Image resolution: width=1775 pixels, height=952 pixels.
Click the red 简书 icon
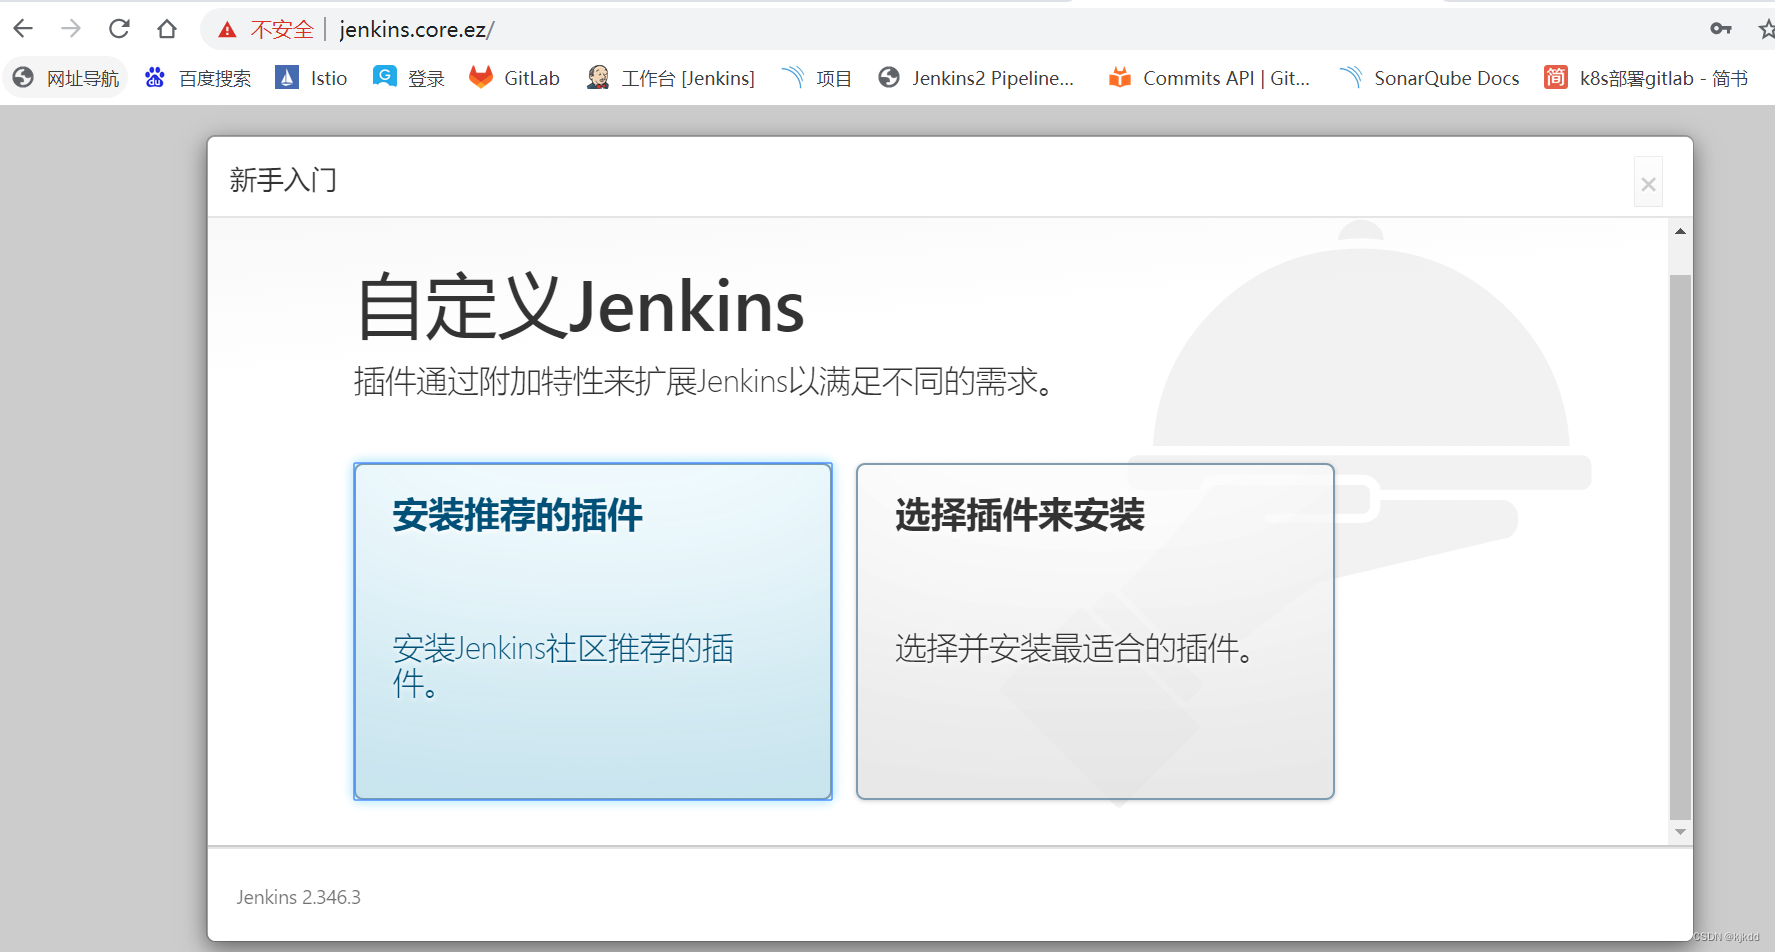(1556, 77)
